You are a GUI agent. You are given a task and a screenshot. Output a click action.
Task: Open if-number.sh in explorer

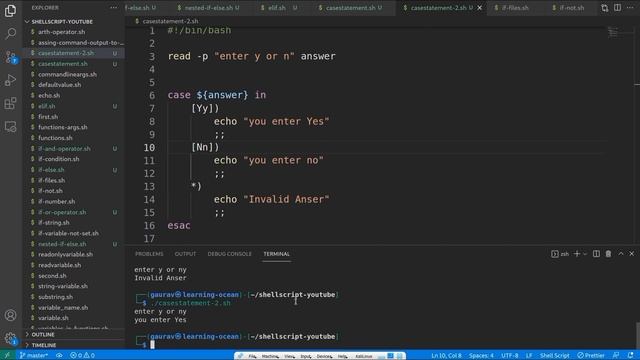56,202
